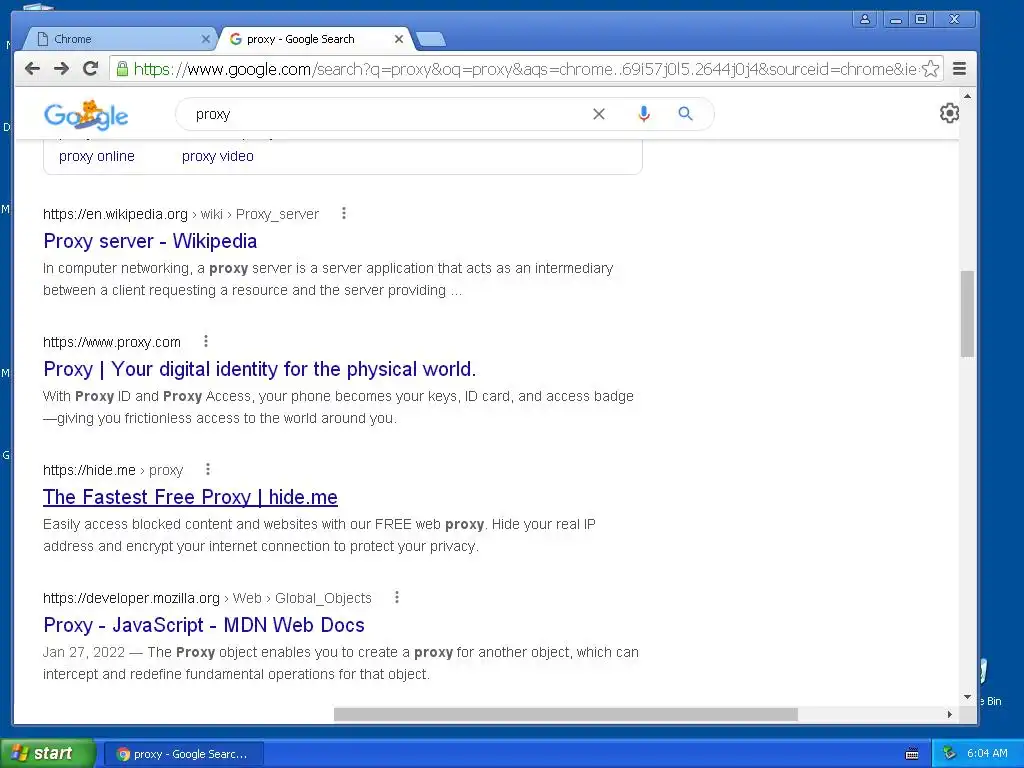Open options menu for hide.me result
The height and width of the screenshot is (768, 1024).
point(208,469)
